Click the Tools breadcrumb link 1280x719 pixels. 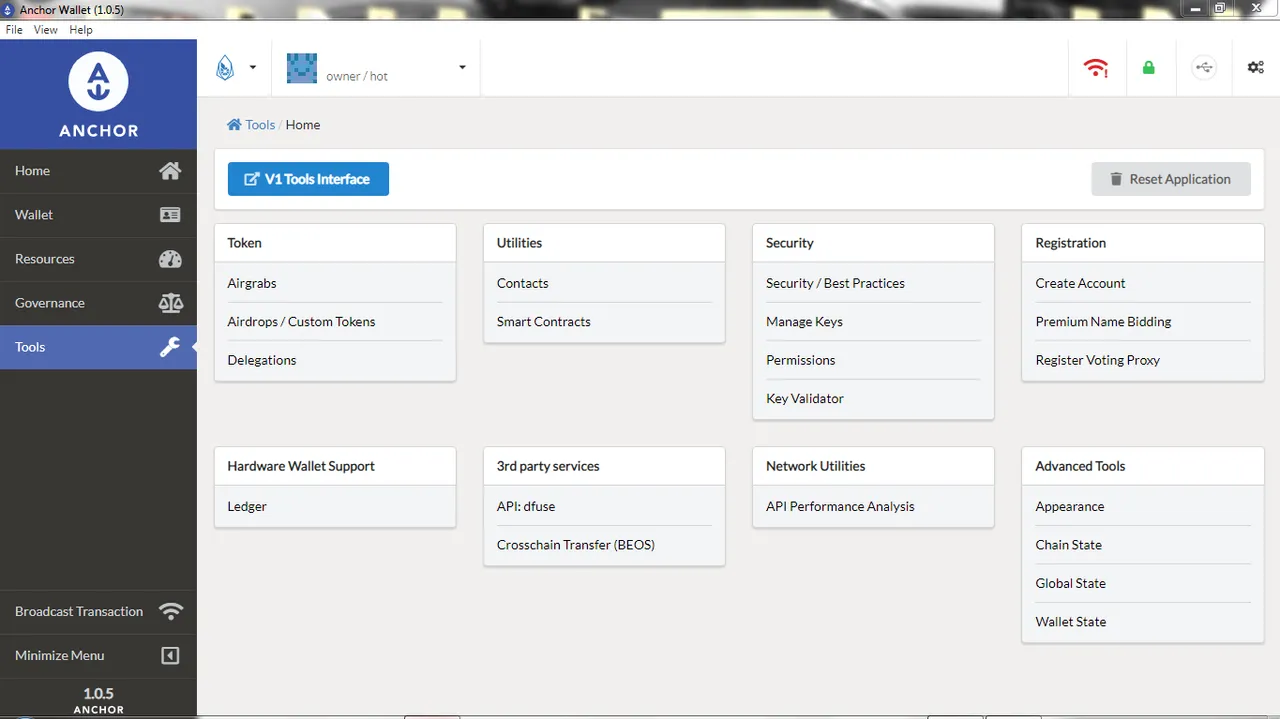click(260, 125)
